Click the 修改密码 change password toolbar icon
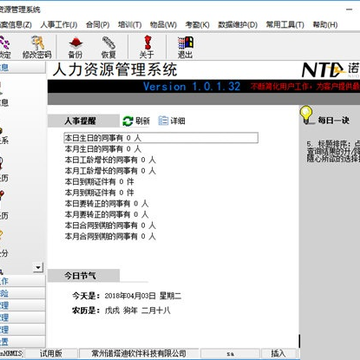 [37, 47]
